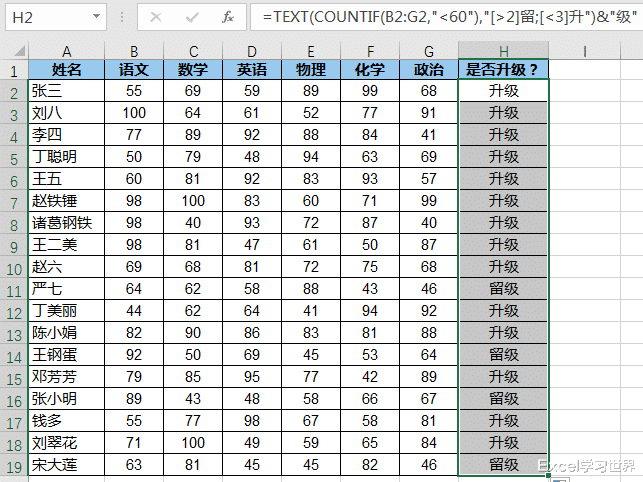Image resolution: width=643 pixels, height=482 pixels.
Task: Select the name cell 赵六
Action: pyautogui.click(x=66, y=267)
